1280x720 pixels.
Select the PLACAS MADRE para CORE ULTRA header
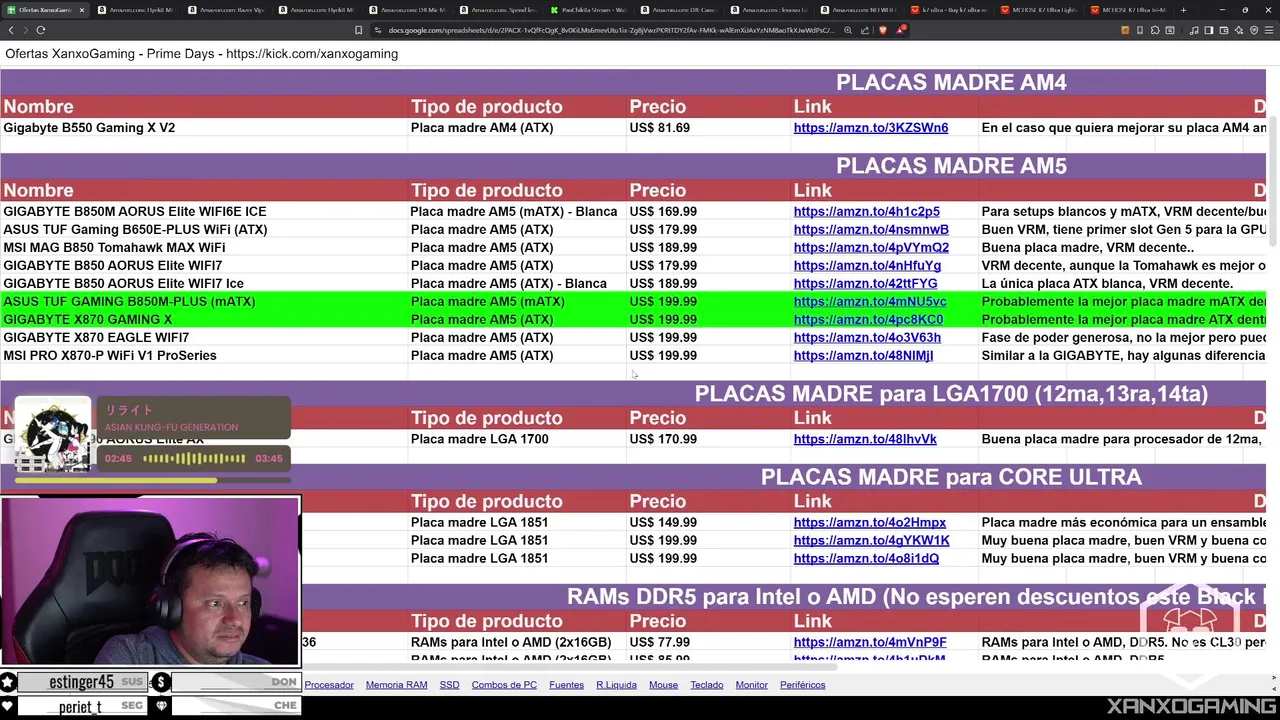coord(951,477)
